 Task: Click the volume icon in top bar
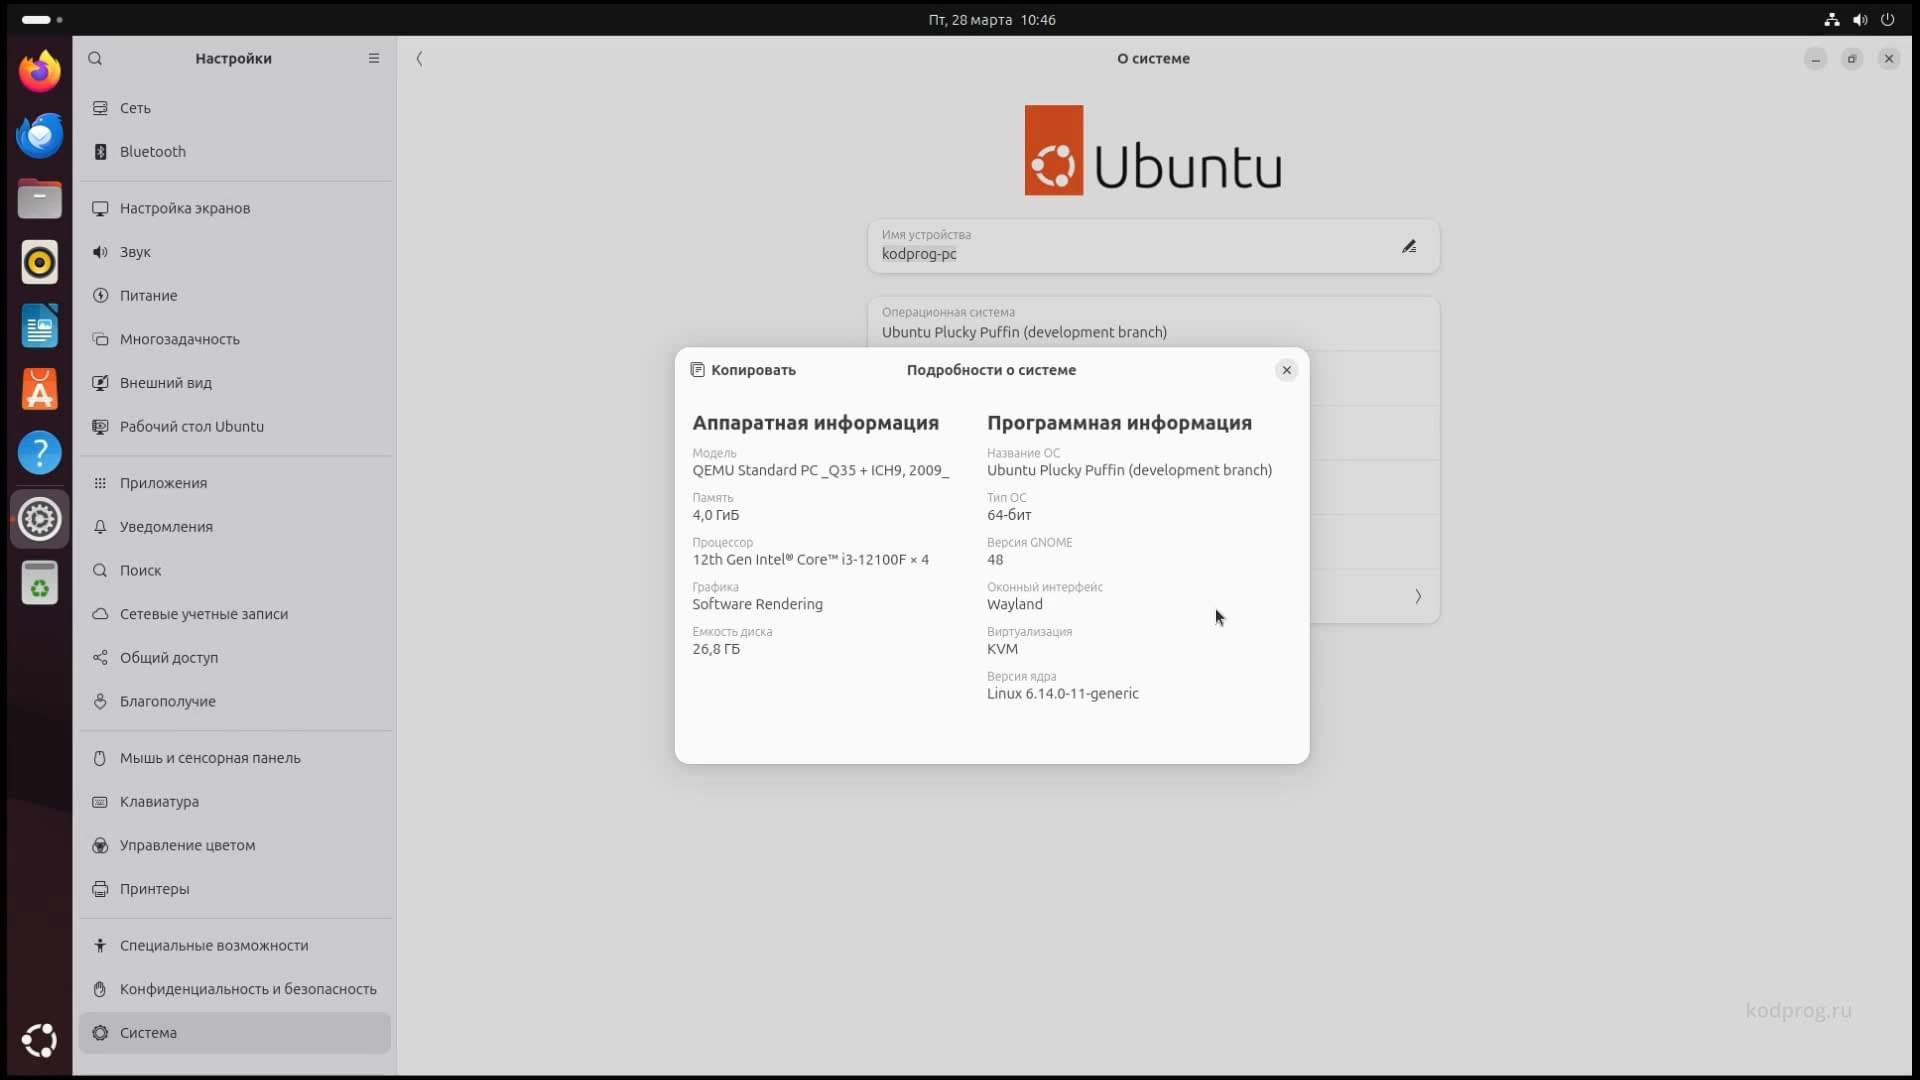click(1860, 19)
